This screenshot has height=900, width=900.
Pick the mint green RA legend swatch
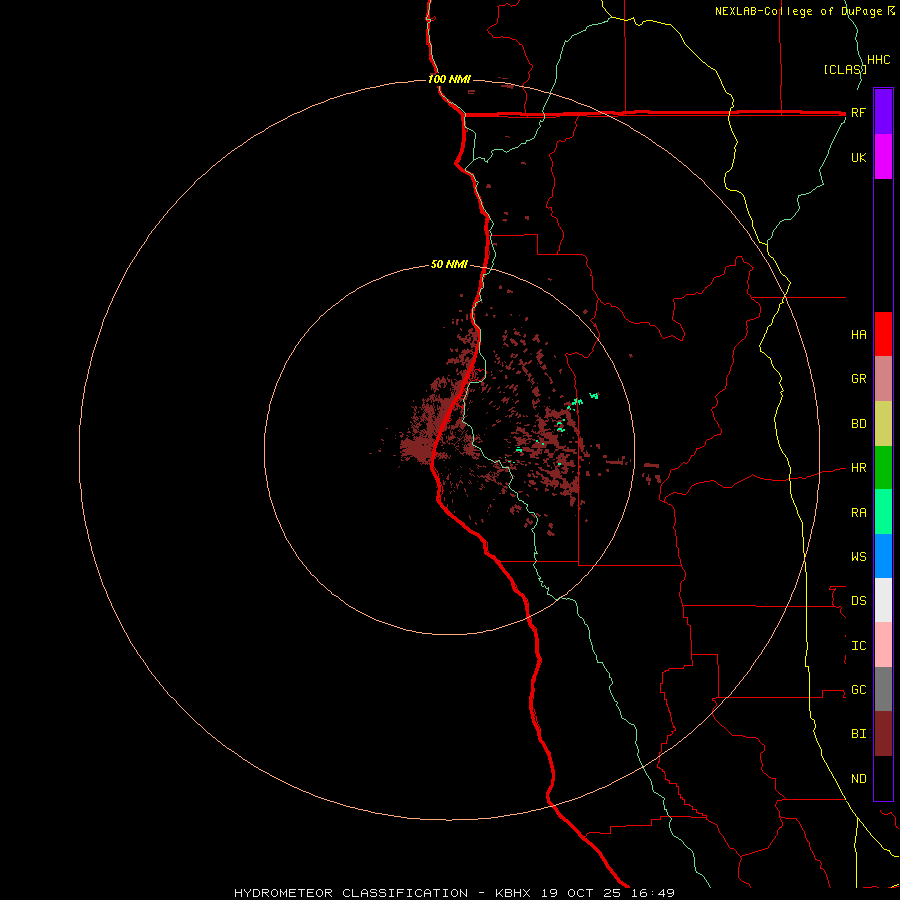[883, 512]
